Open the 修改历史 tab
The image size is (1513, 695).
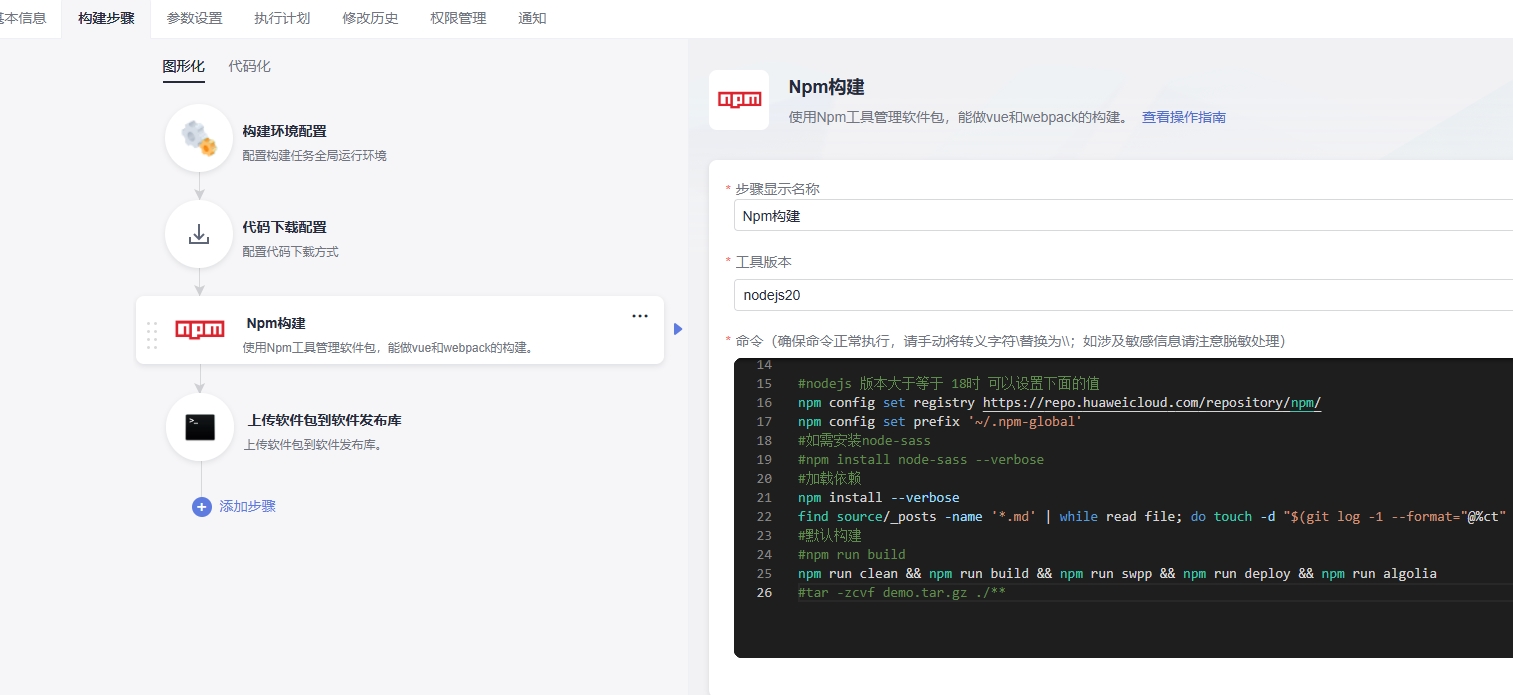tap(370, 18)
